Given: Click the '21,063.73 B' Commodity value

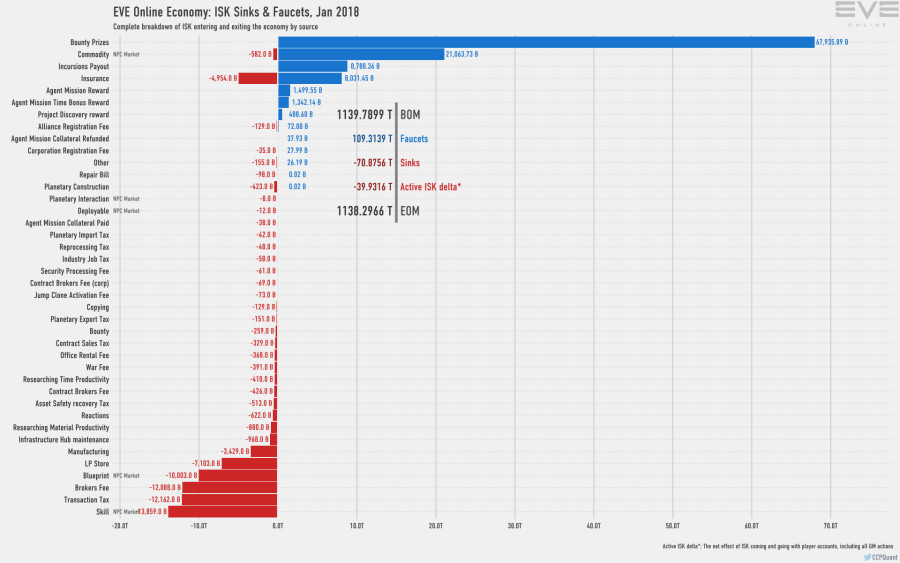Looking at the screenshot, I should coord(461,55).
